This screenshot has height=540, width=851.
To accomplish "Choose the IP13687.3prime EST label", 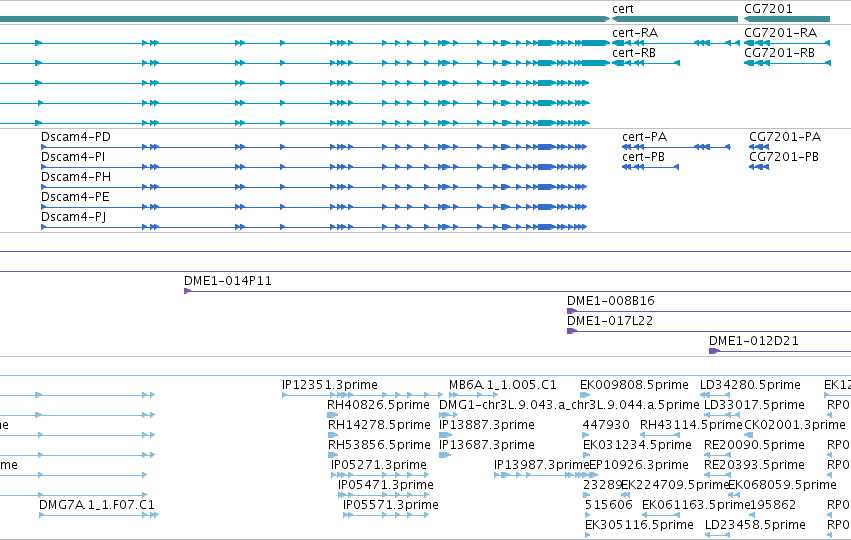I will point(487,445).
